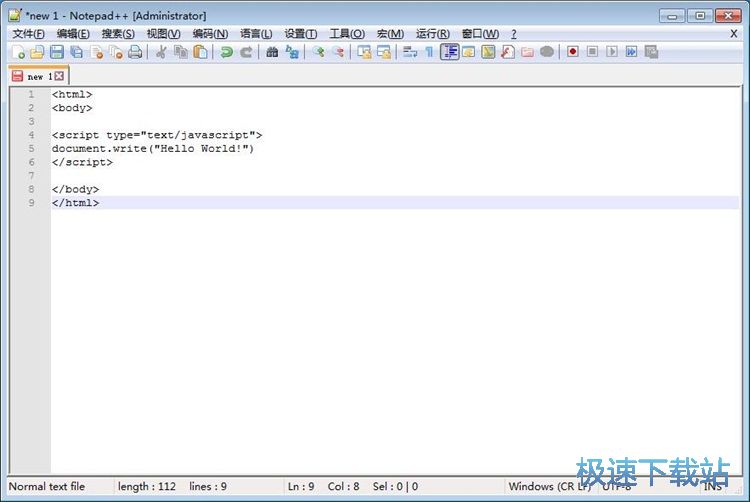Screen dimensions: 750x502
Task: Click the Redo arrow icon
Action: coord(246,52)
